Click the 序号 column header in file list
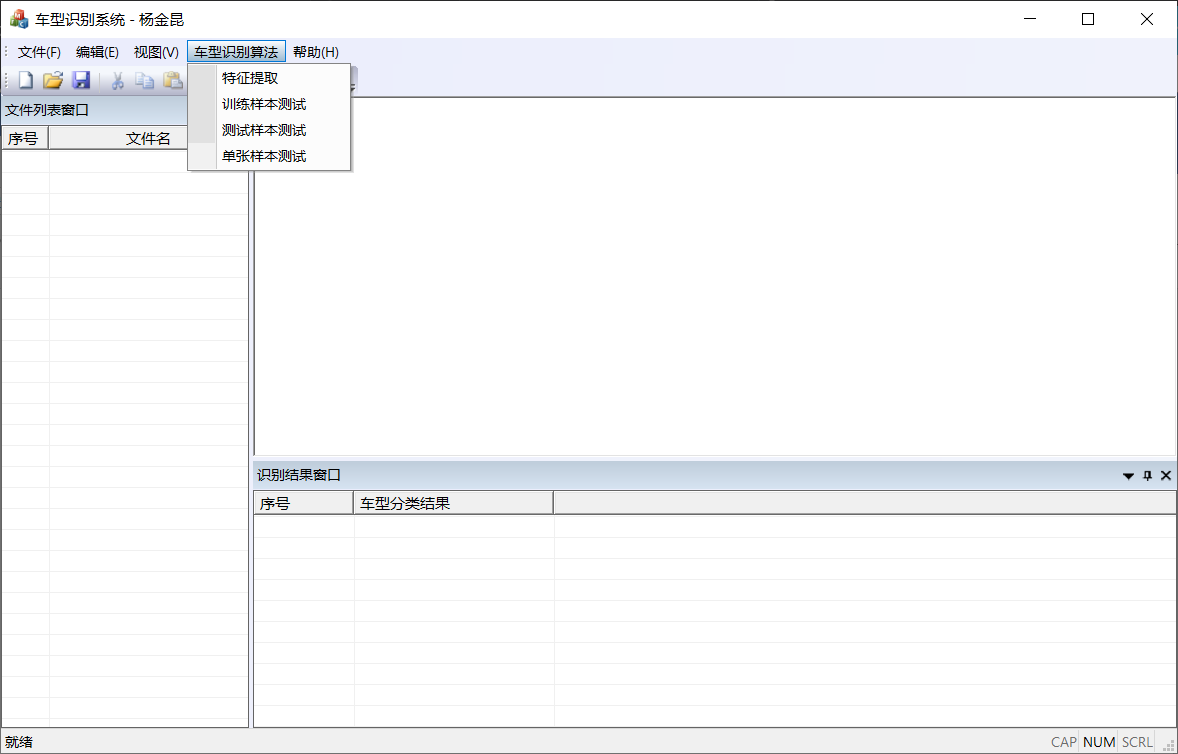This screenshot has height=754, width=1178. (25, 138)
